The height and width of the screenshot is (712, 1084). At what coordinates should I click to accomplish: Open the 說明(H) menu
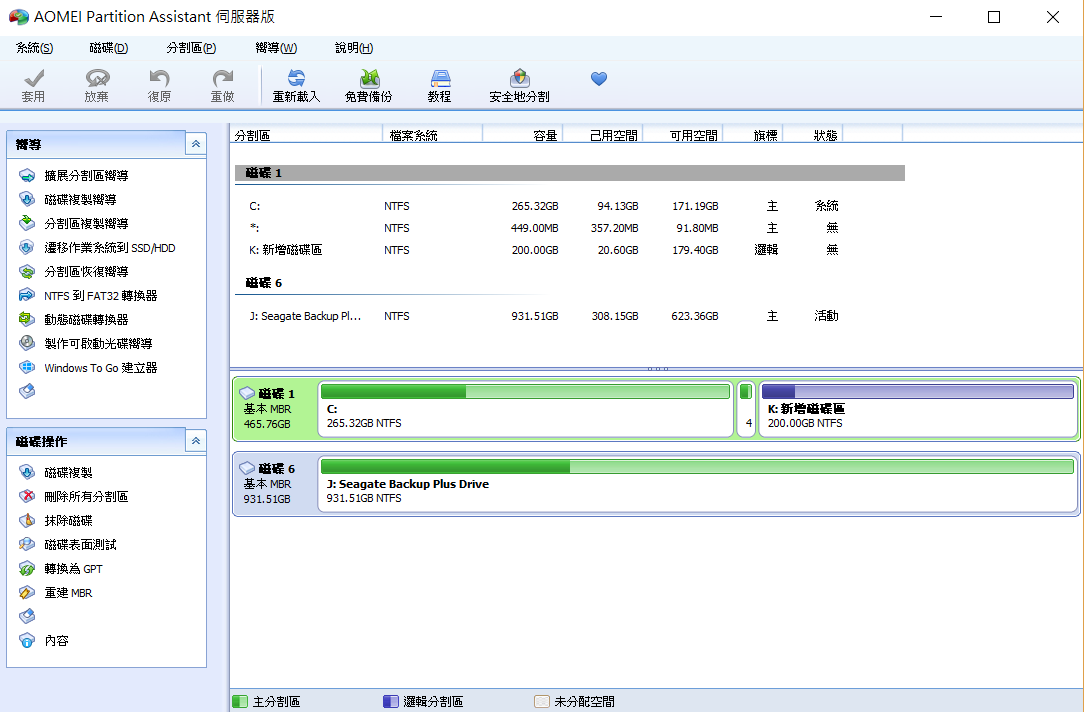tap(354, 48)
